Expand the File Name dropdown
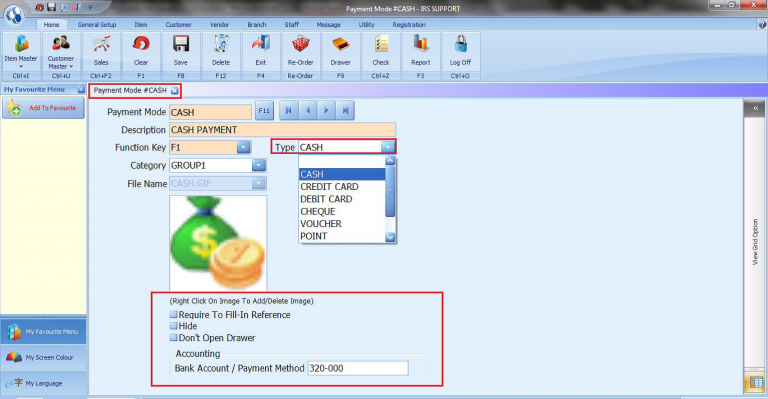This screenshot has width=768, height=399. coord(259,184)
